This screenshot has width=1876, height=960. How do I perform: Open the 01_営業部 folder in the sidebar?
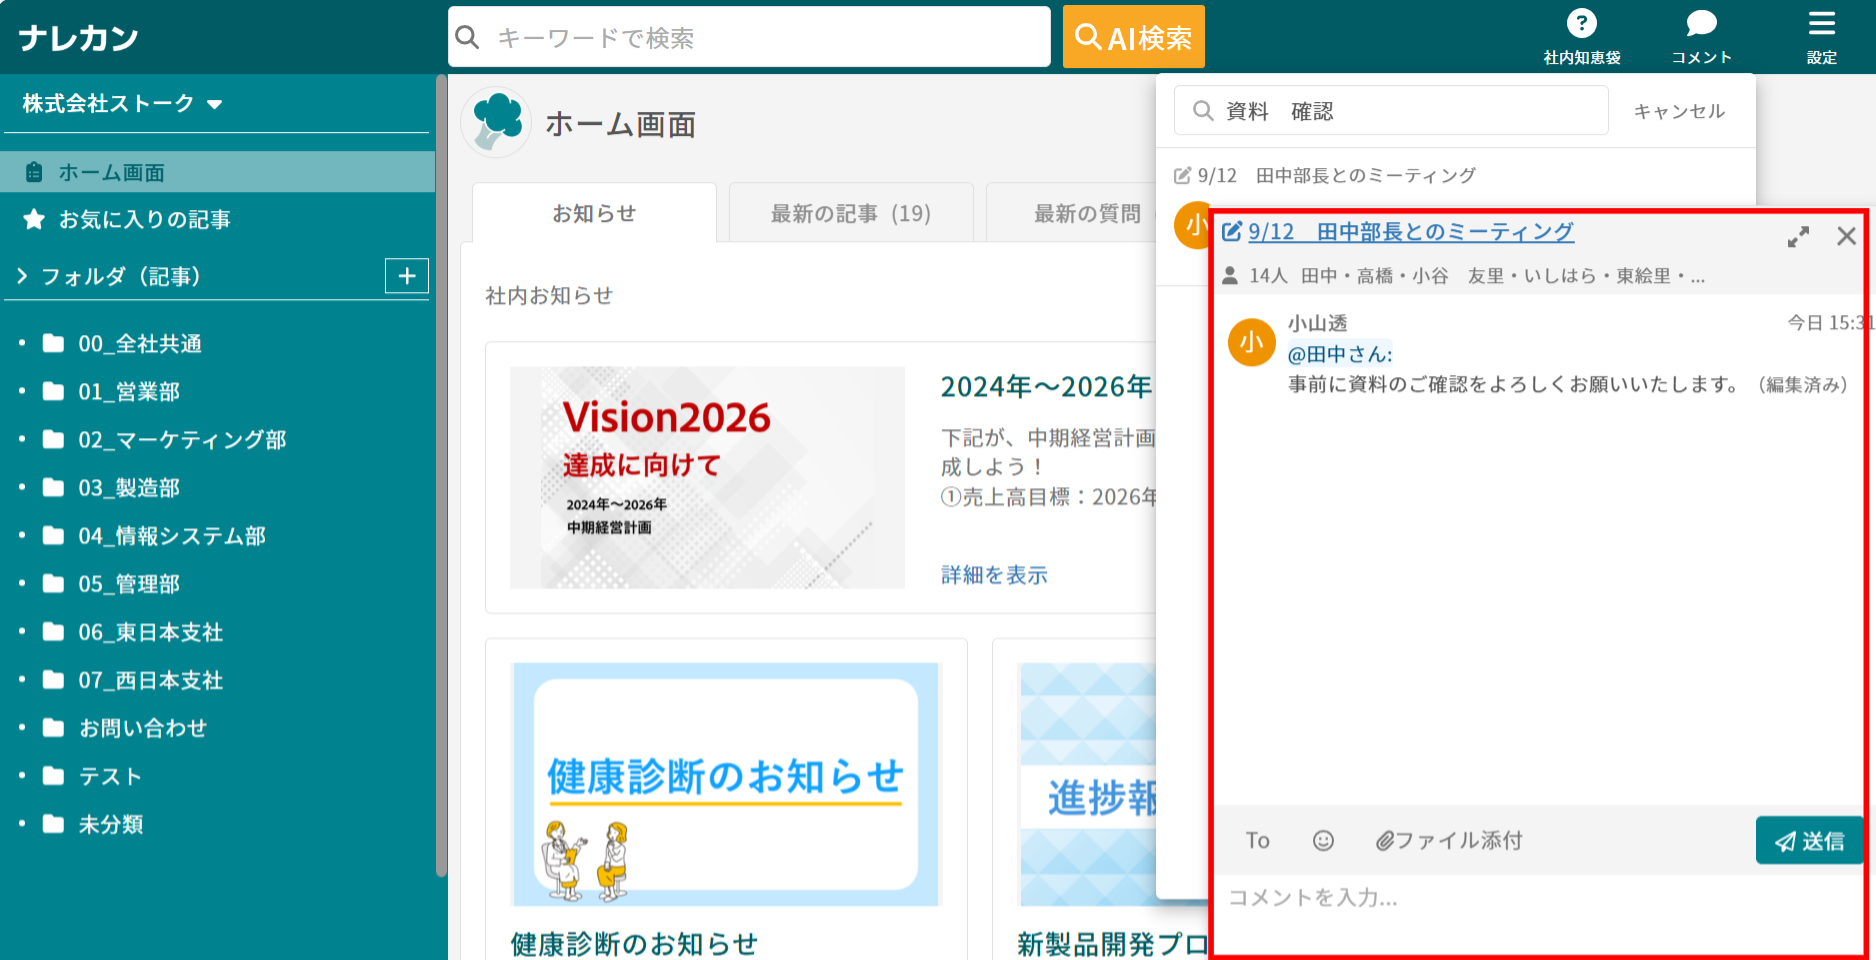(130, 391)
